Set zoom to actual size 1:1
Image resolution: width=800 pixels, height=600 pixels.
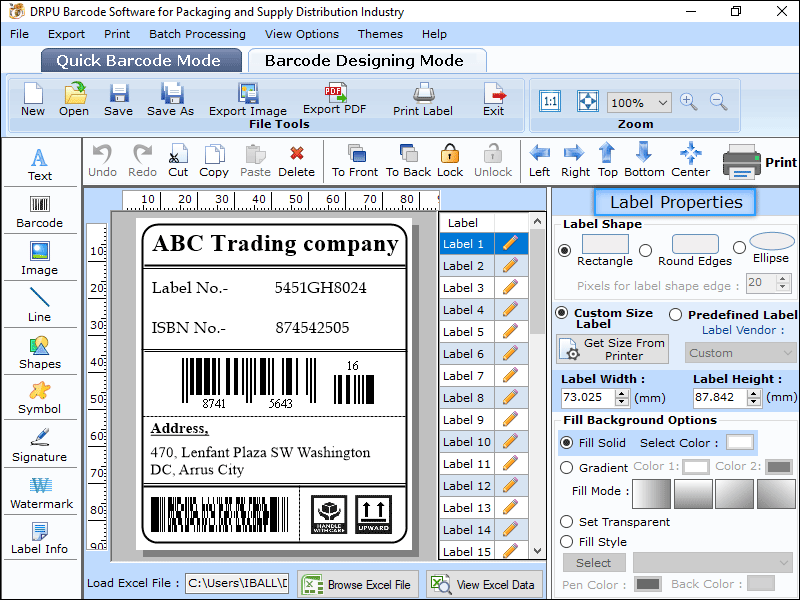click(550, 102)
